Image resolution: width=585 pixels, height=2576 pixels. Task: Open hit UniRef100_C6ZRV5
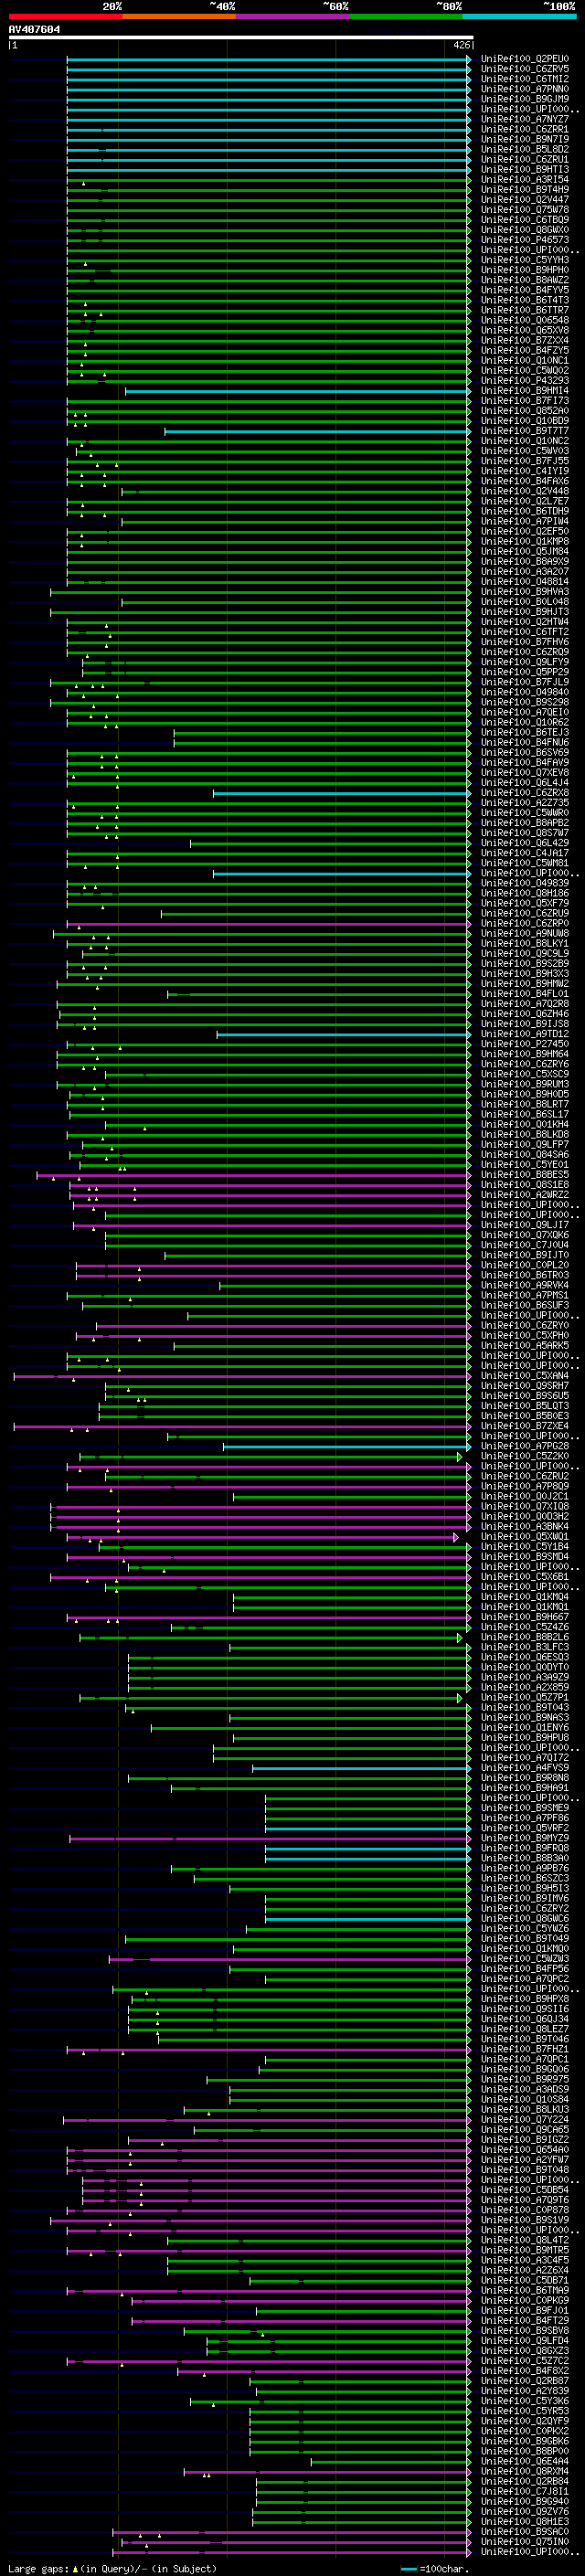[x=525, y=69]
